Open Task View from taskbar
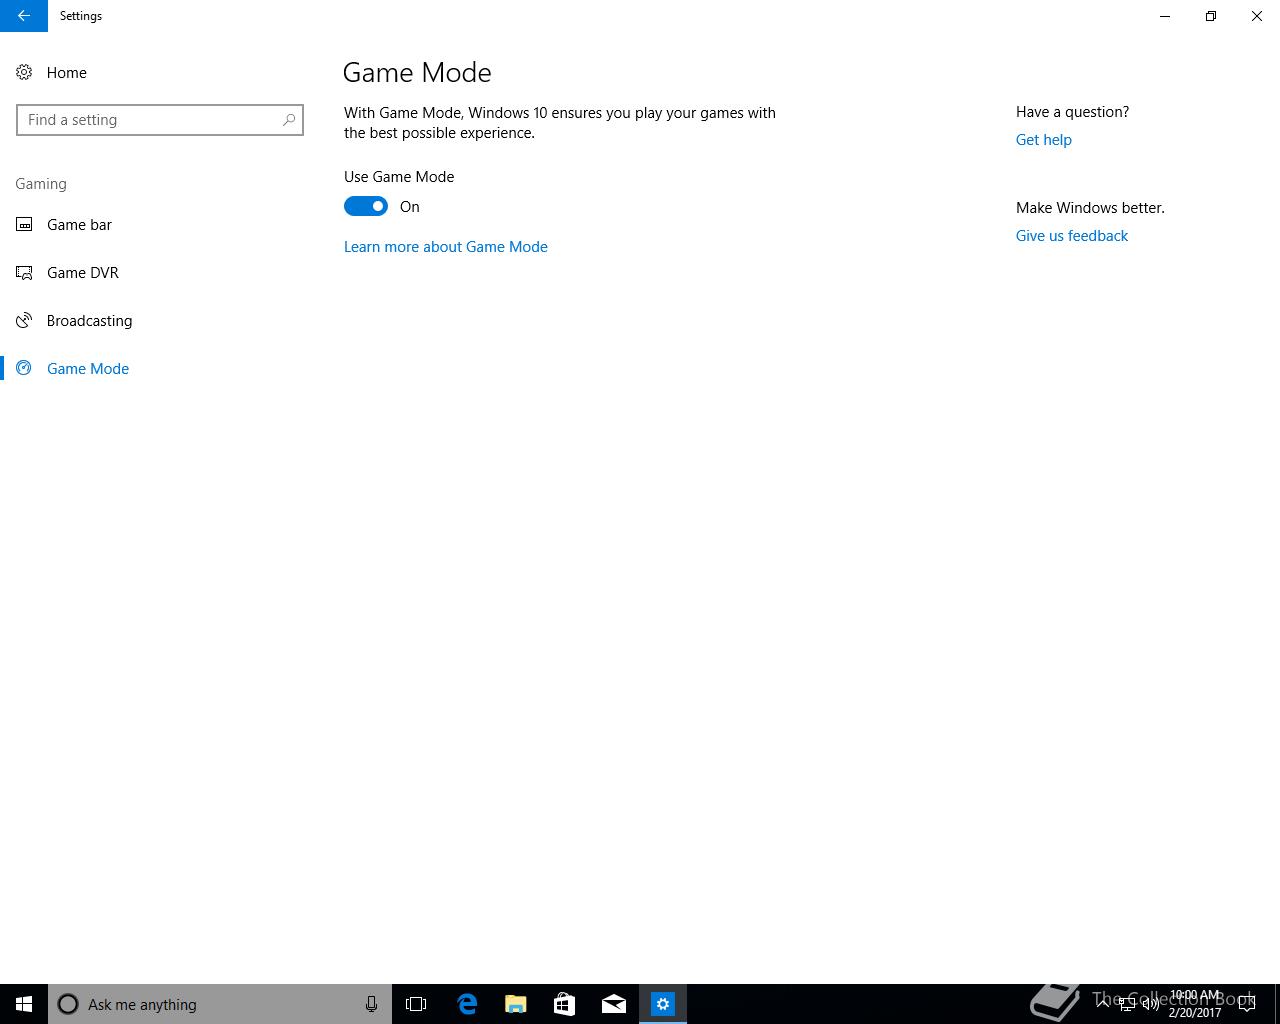This screenshot has width=1280, height=1024. coord(416,1004)
